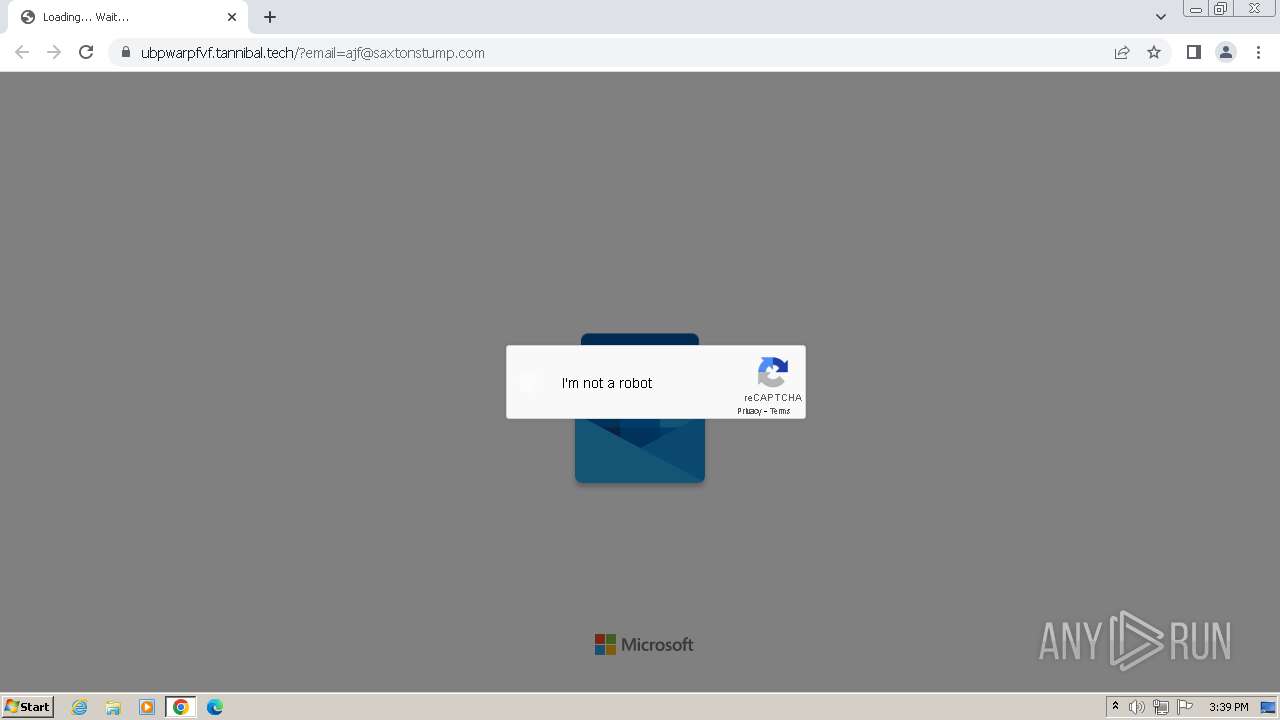Click the Microsoft logo at bottom
Viewport: 1280px width, 720px height.
click(644, 645)
